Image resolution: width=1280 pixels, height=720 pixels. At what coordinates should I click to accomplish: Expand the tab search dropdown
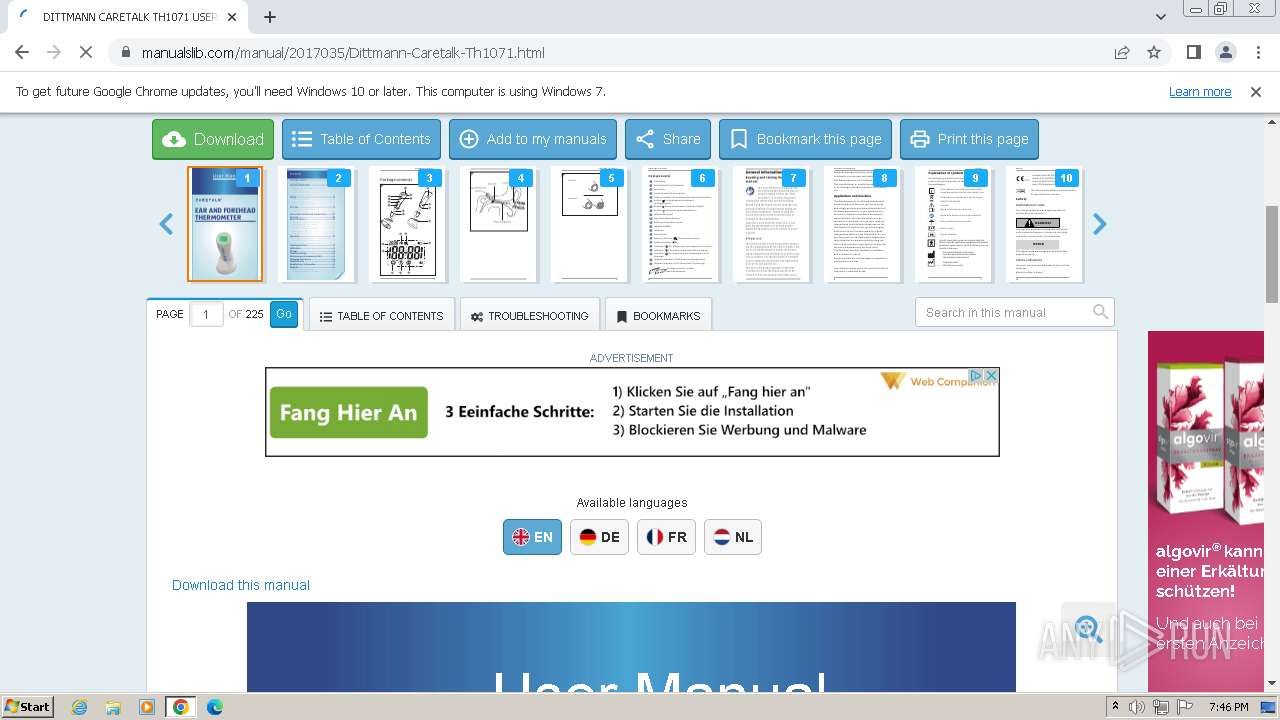[x=1161, y=17]
